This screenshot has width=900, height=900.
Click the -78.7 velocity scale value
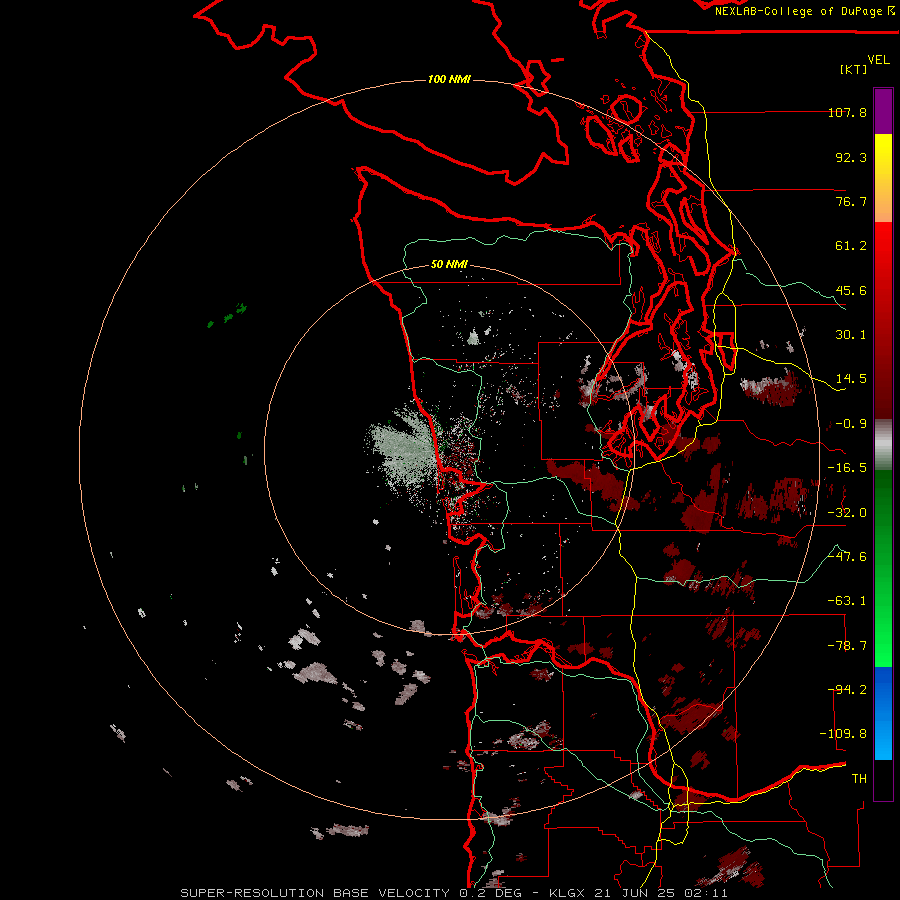click(847, 646)
